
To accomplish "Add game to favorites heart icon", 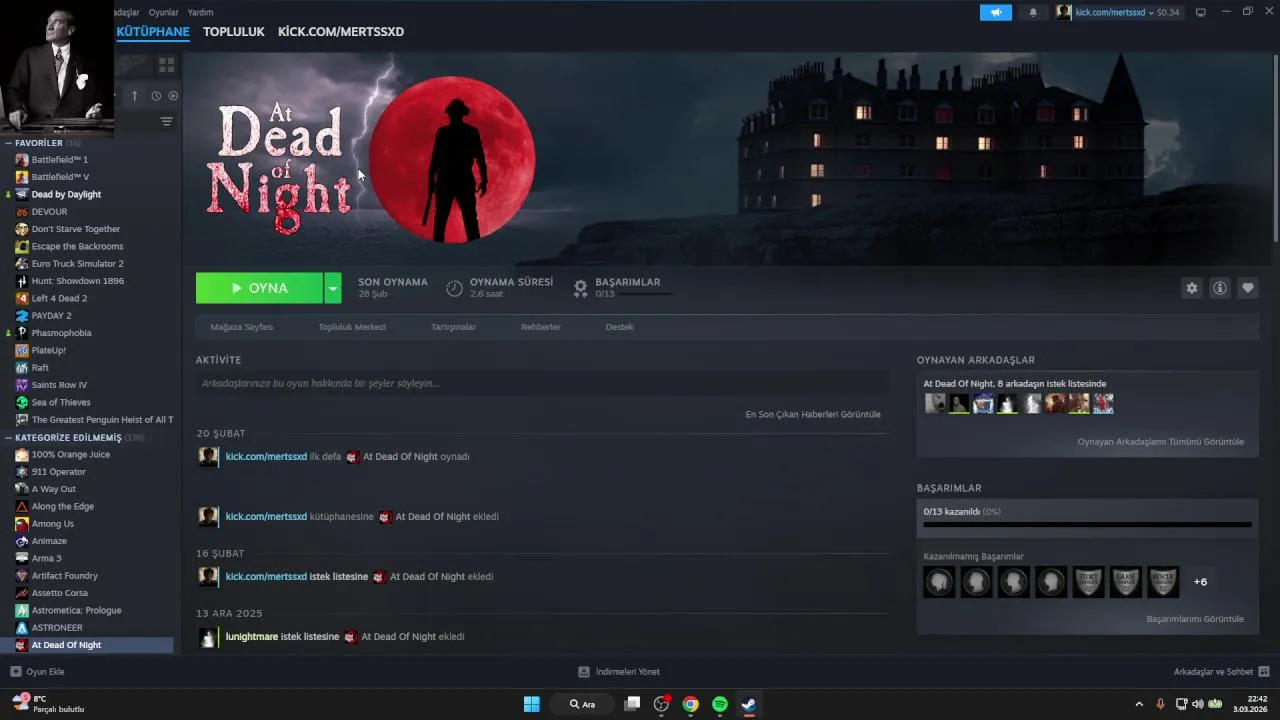I will tap(1247, 288).
